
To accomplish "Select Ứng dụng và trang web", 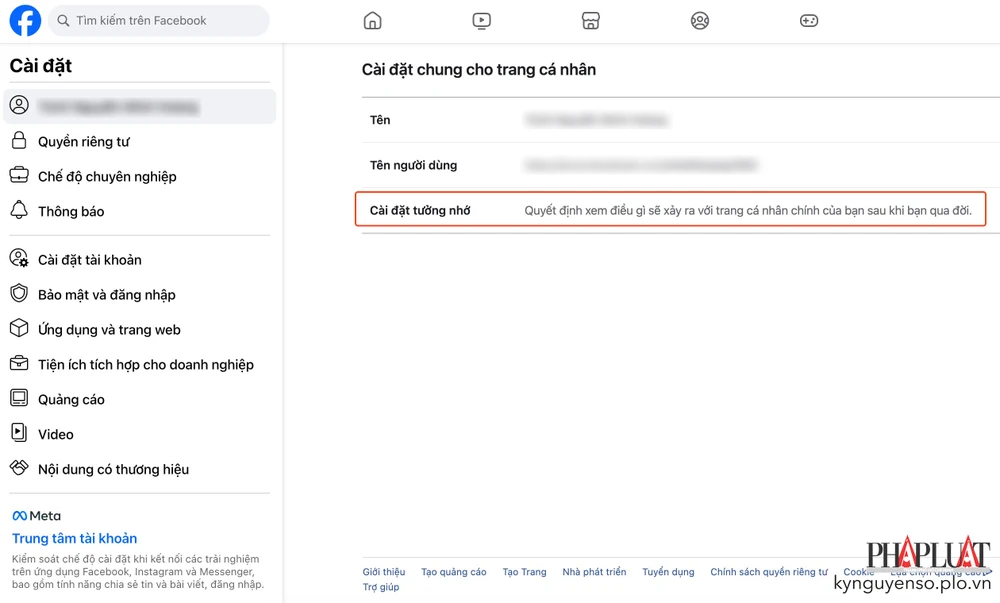I will [110, 329].
